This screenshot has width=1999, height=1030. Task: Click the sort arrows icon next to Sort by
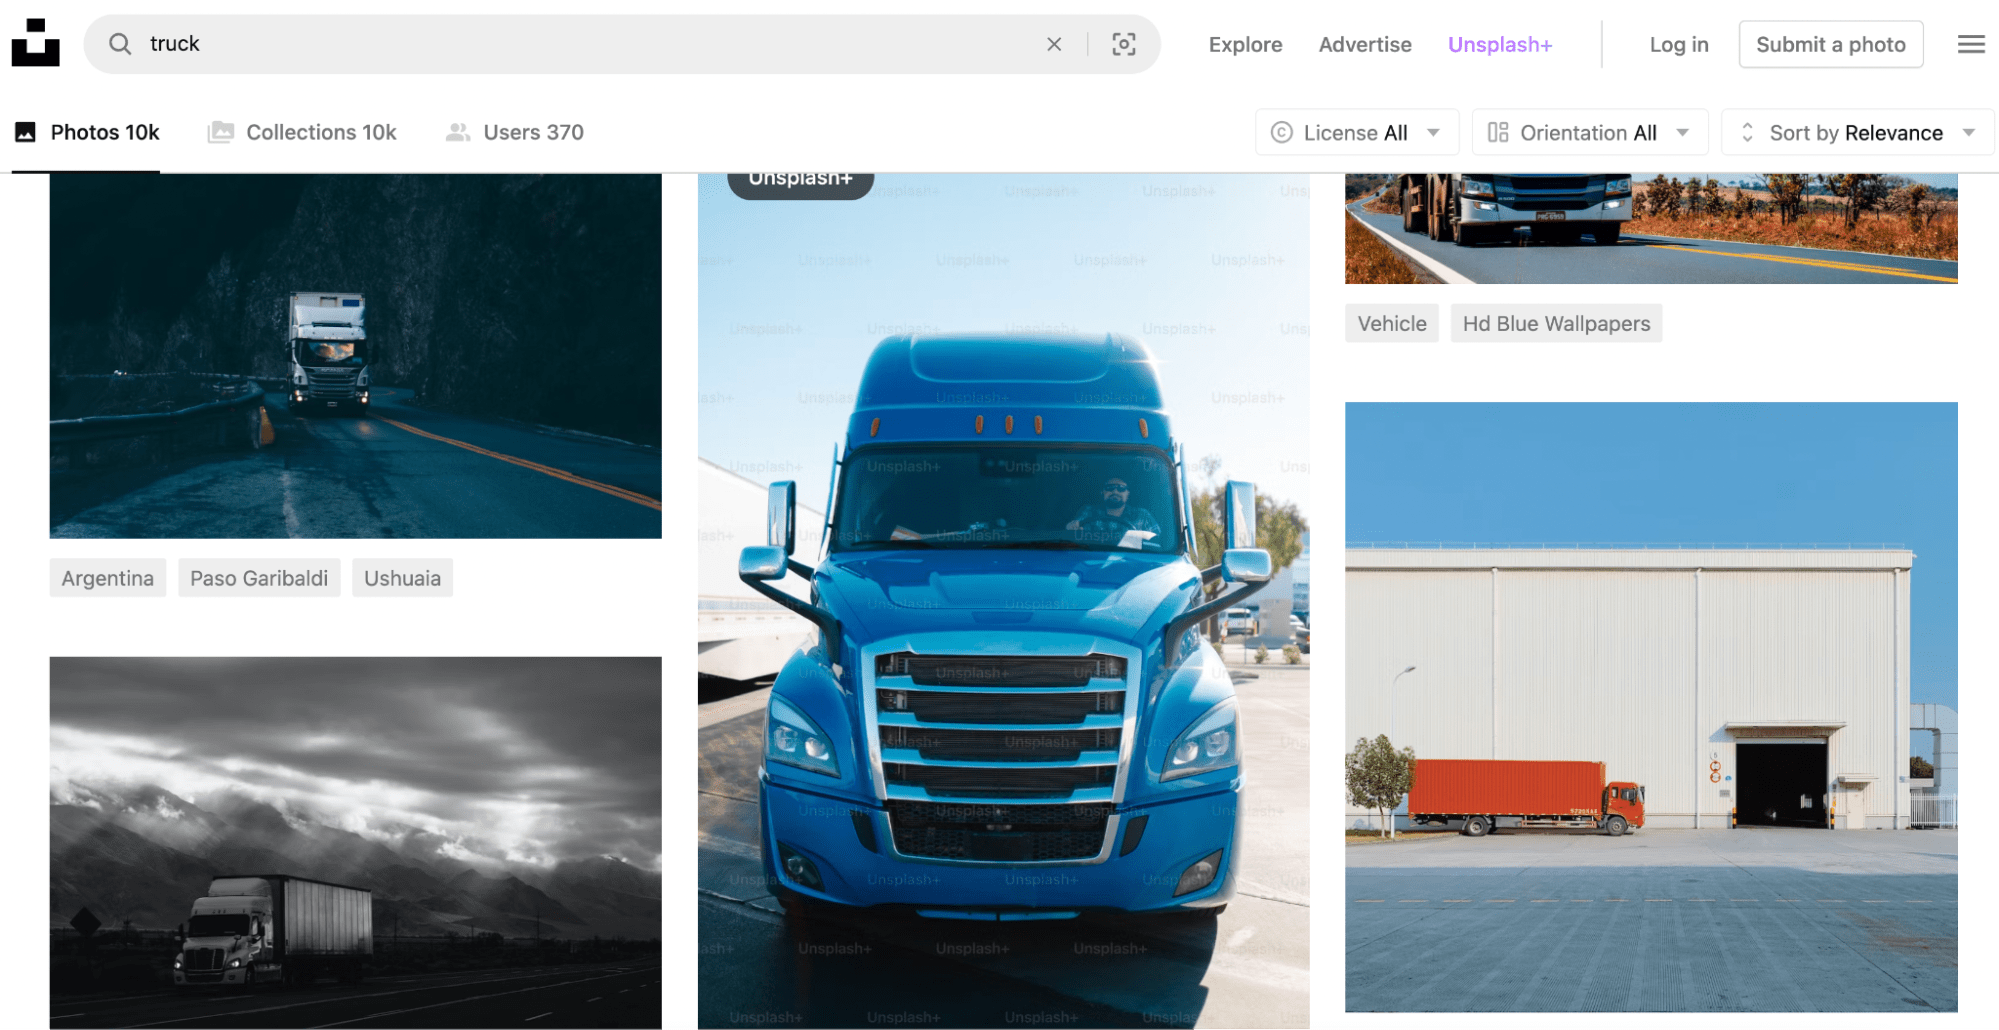point(1747,132)
